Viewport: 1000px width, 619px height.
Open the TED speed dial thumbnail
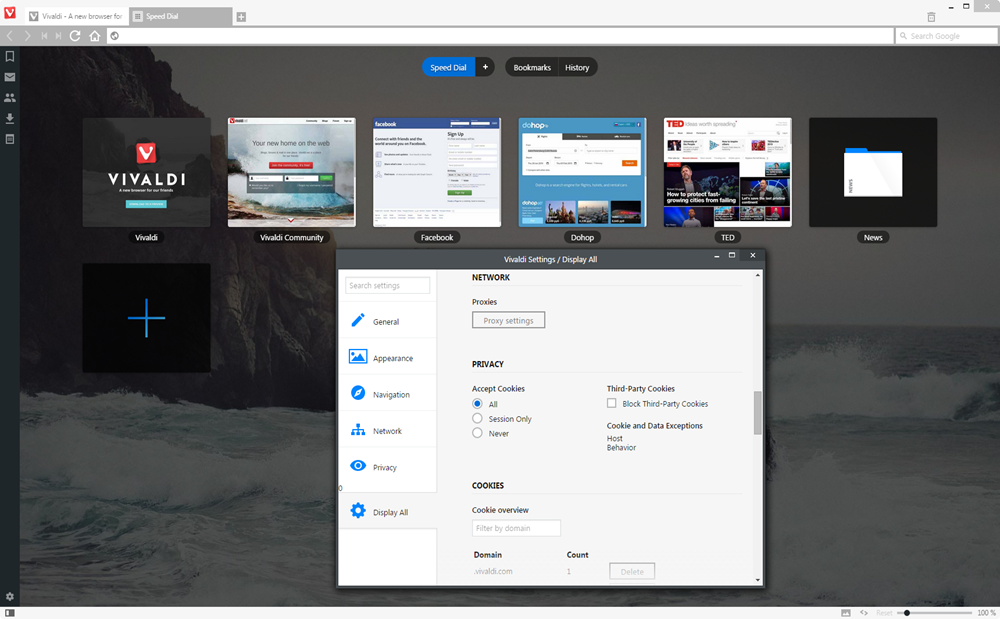[x=728, y=172]
